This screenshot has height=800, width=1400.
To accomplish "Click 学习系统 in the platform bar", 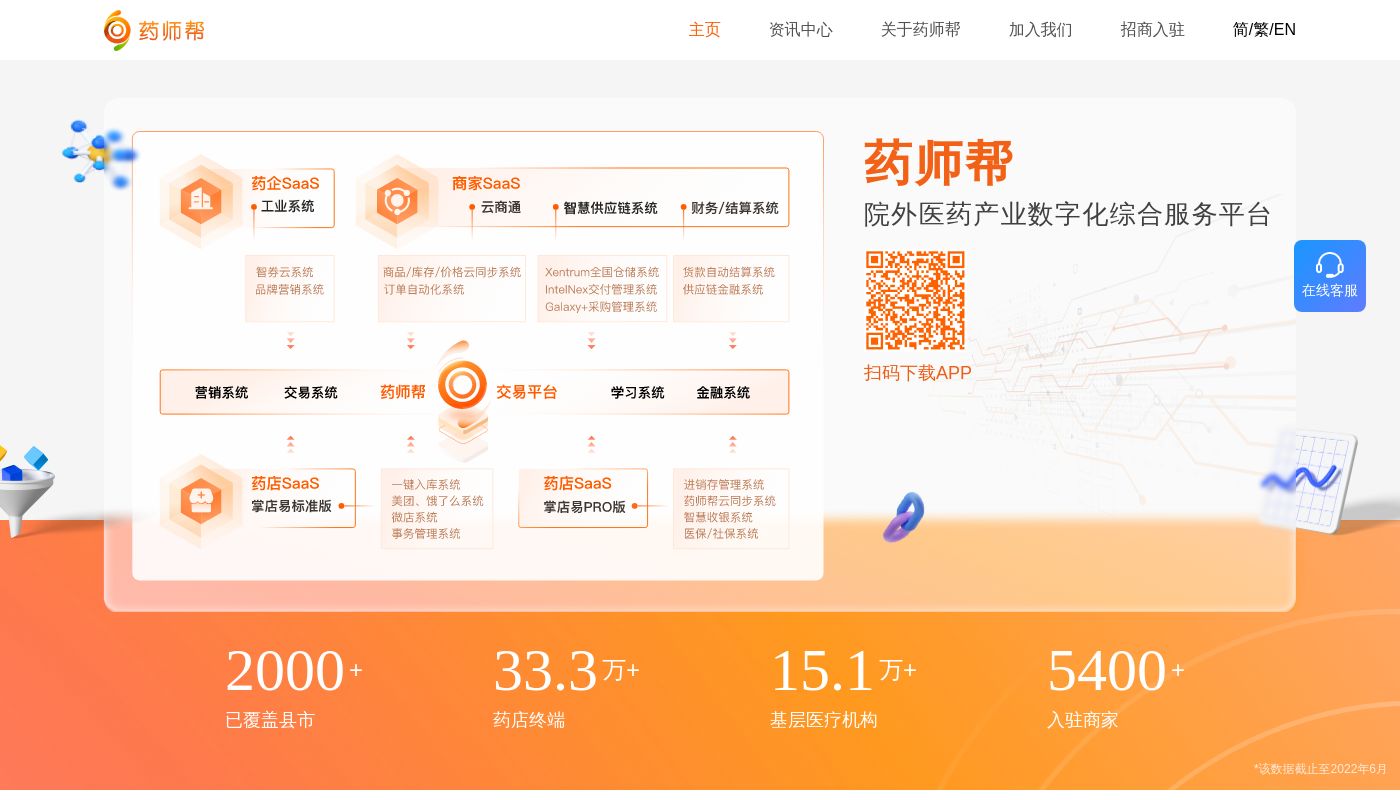I will click(x=638, y=393).
